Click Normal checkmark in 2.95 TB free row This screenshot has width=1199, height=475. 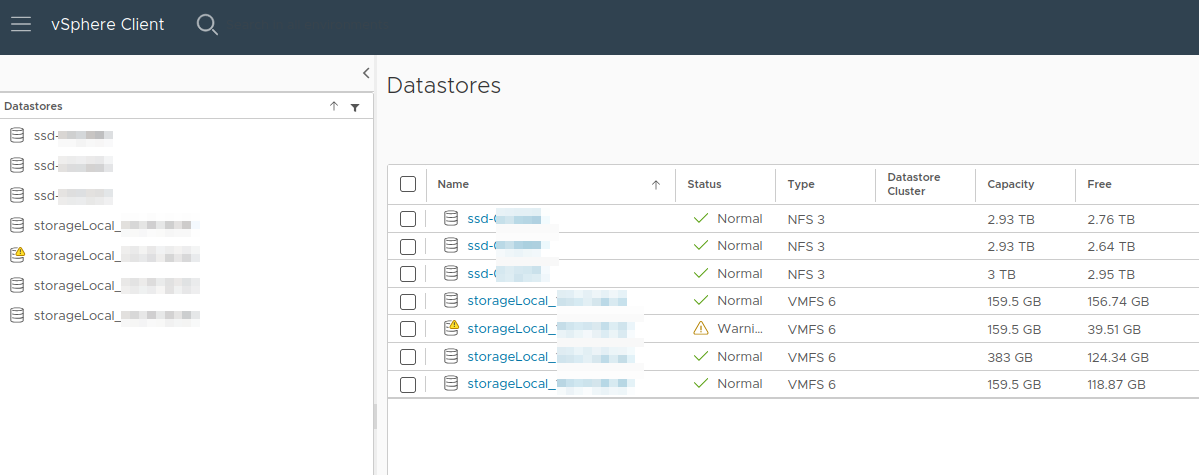pos(701,273)
